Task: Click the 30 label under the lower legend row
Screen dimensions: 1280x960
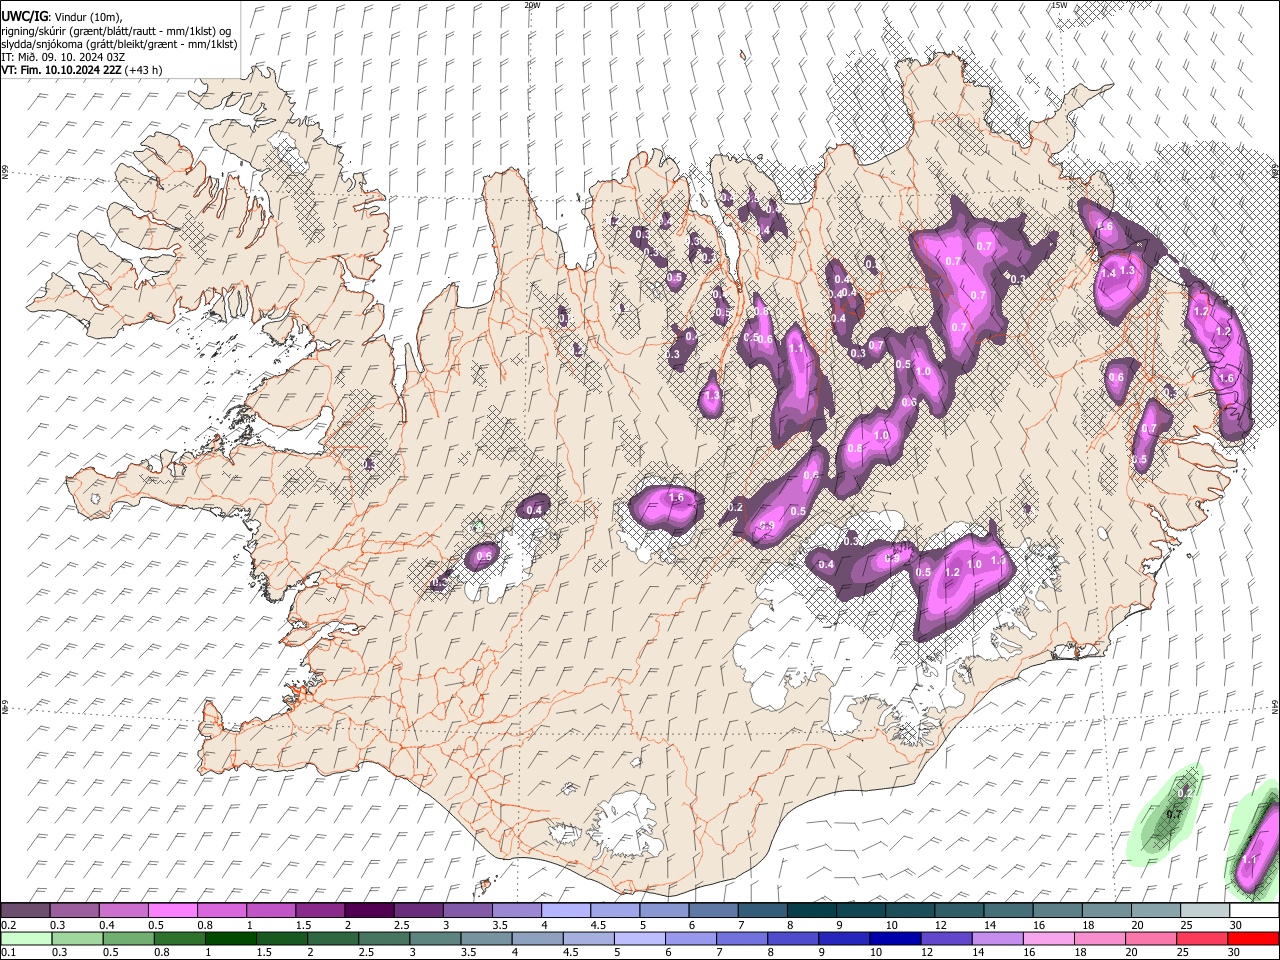Action: click(1235, 953)
